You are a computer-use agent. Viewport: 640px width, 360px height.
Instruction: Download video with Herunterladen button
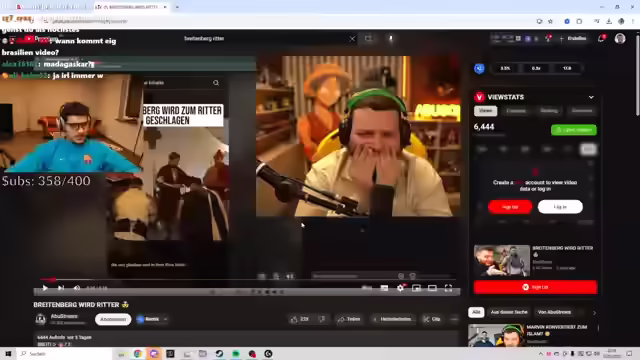click(x=392, y=319)
